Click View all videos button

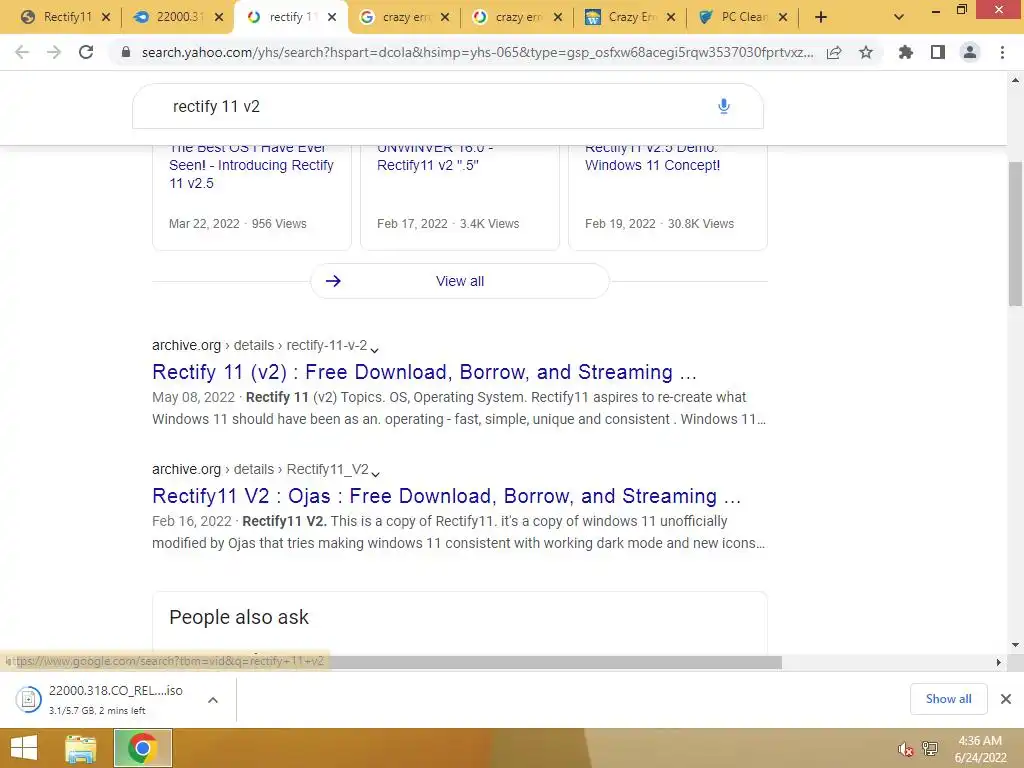pyautogui.click(x=460, y=281)
